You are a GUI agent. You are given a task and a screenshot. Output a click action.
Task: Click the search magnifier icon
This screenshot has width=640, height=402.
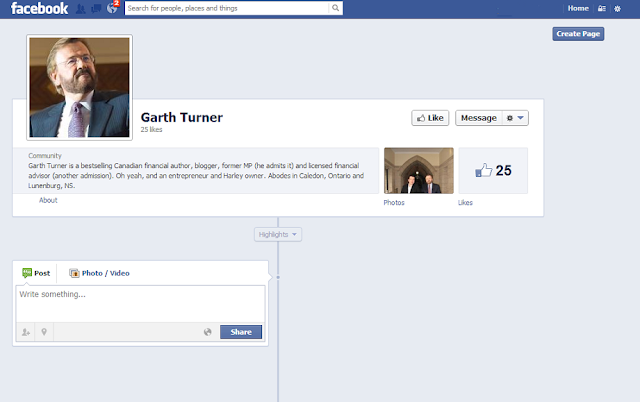tap(335, 8)
